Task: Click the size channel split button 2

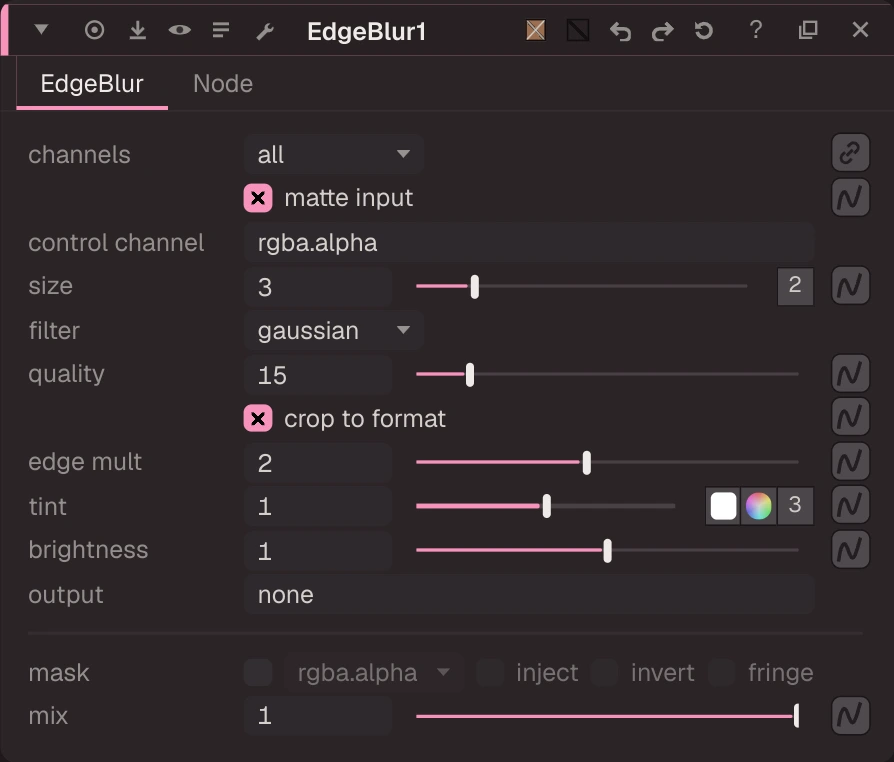Action: pos(795,286)
